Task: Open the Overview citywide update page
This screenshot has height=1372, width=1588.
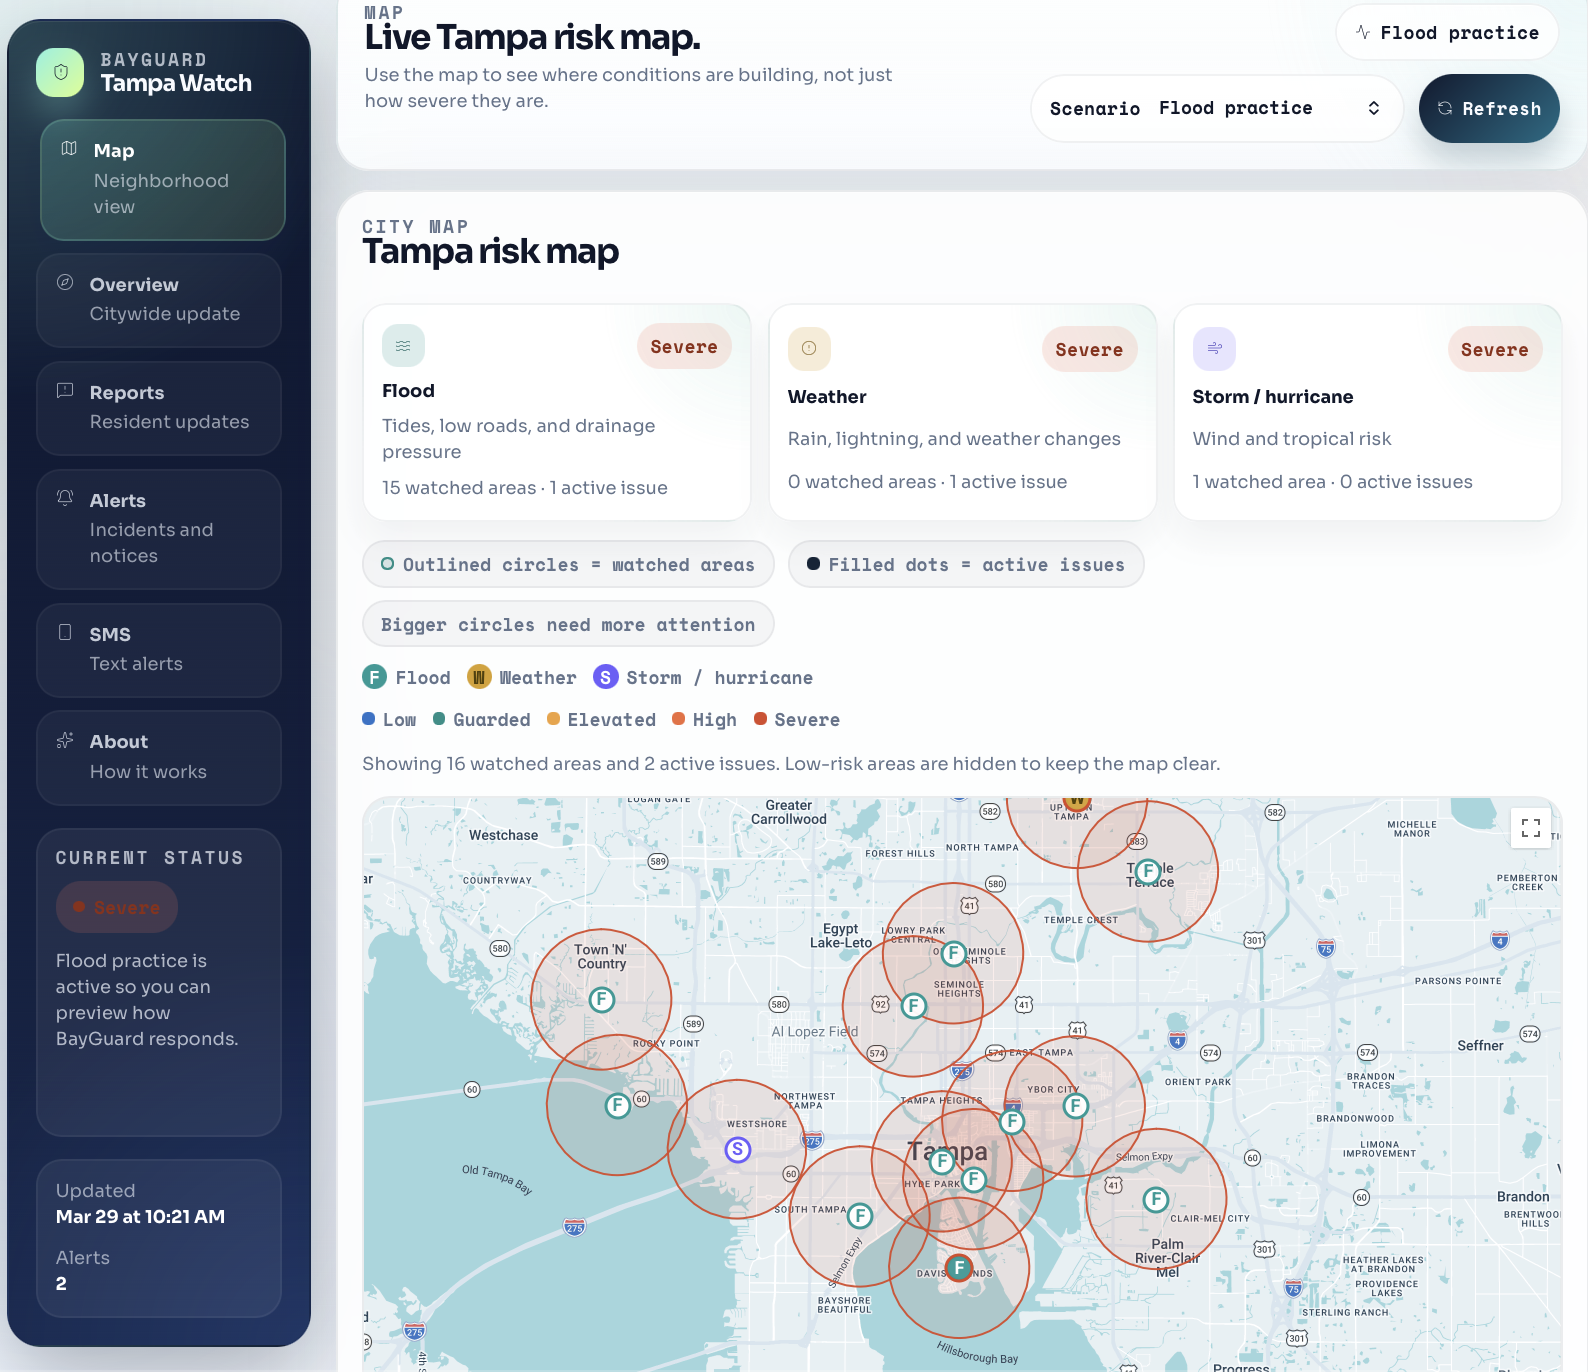Action: (159, 300)
